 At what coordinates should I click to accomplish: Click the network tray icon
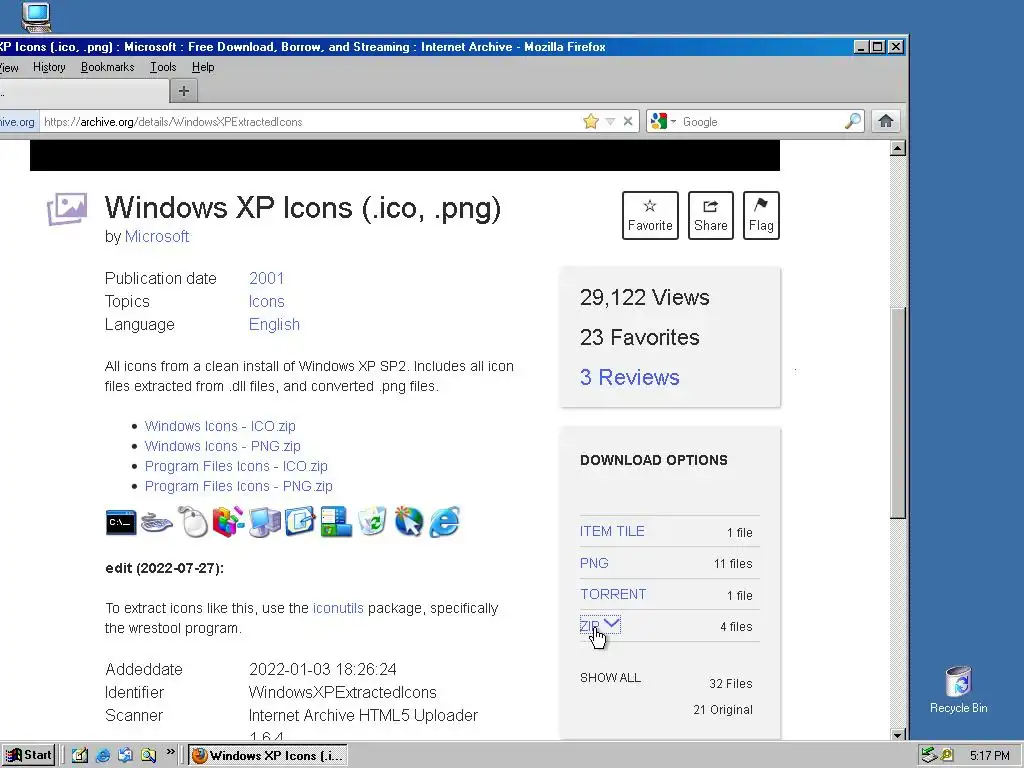(929, 756)
